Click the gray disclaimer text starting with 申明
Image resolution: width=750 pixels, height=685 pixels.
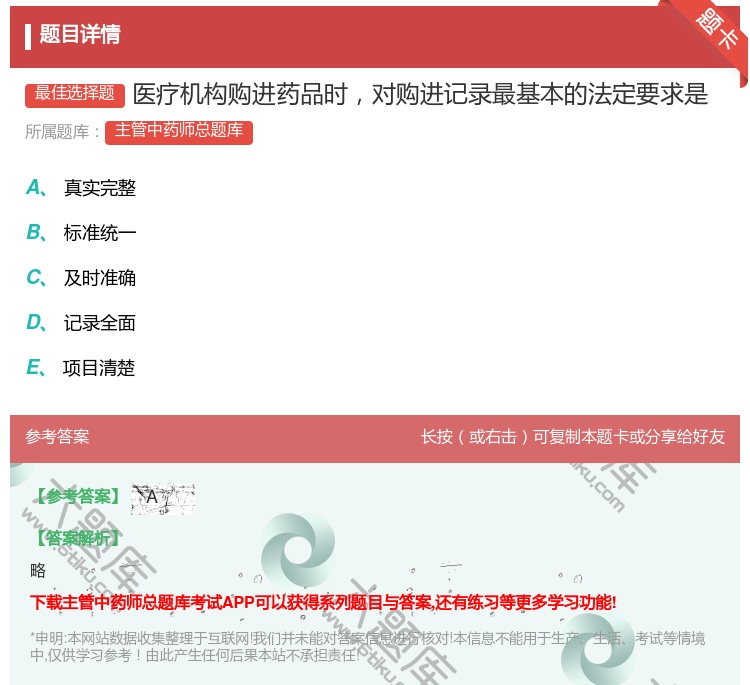click(367, 647)
